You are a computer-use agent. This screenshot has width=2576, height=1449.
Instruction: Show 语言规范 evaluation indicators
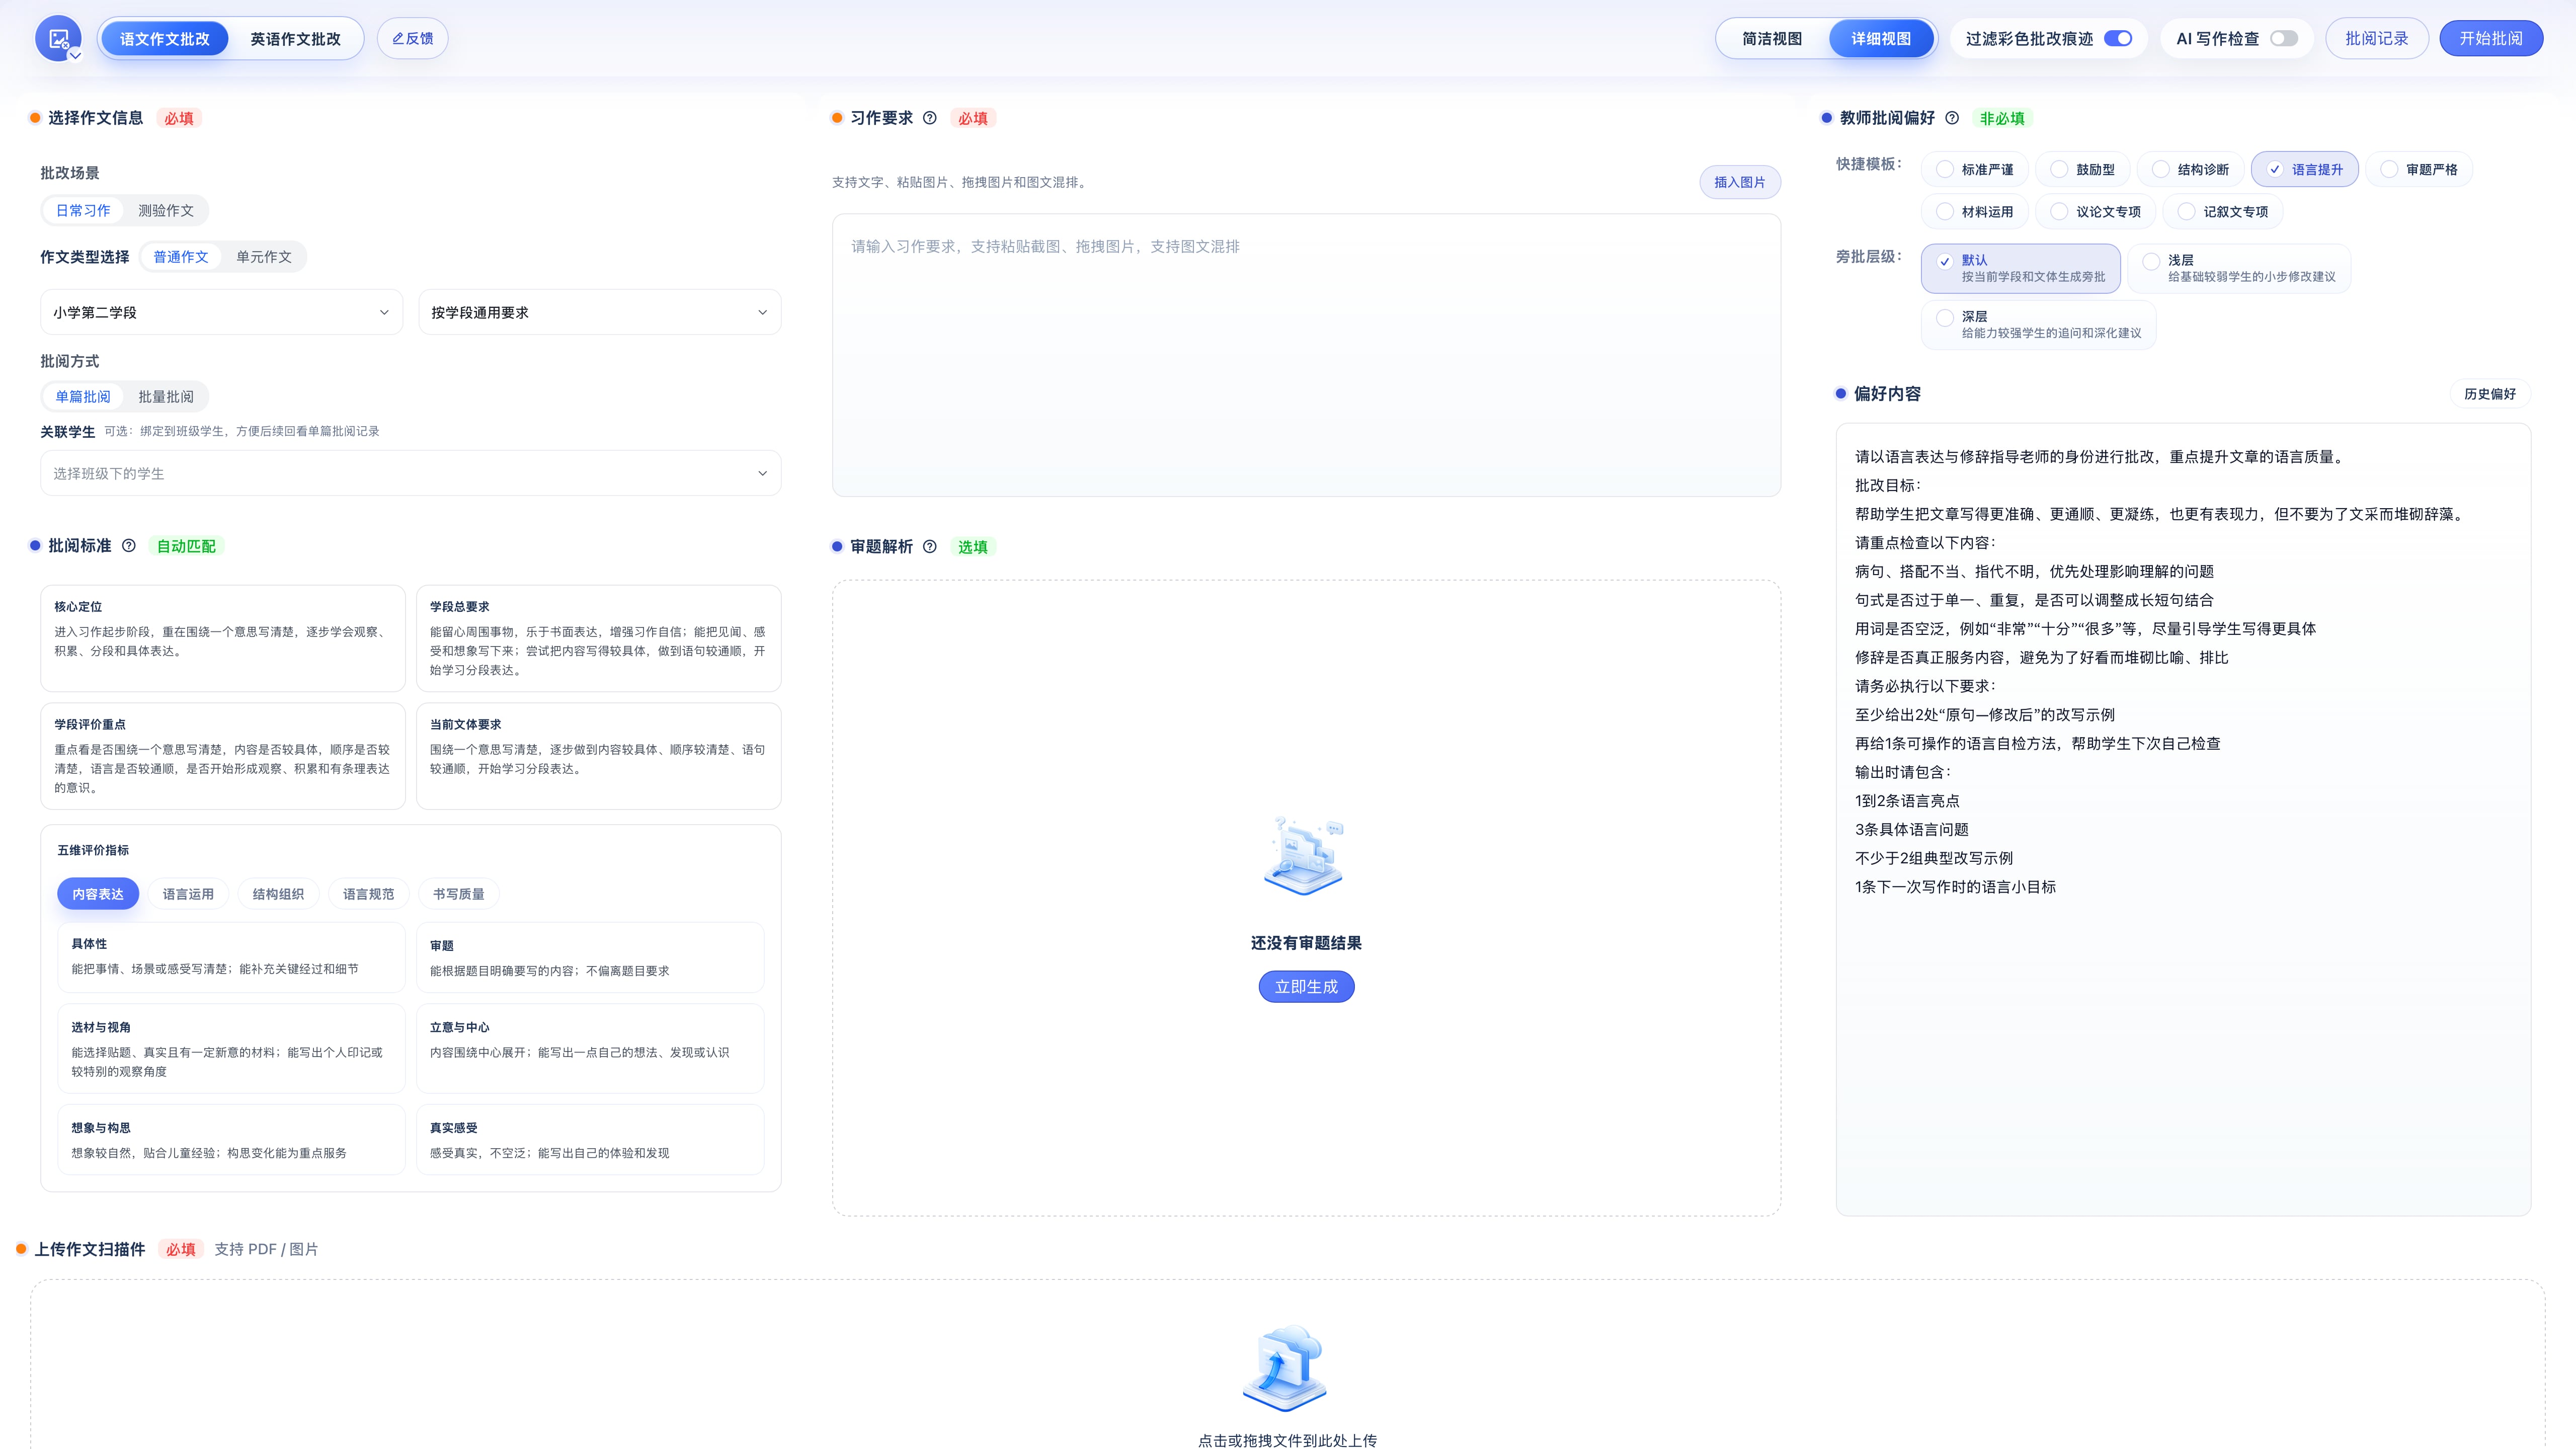coord(368,894)
